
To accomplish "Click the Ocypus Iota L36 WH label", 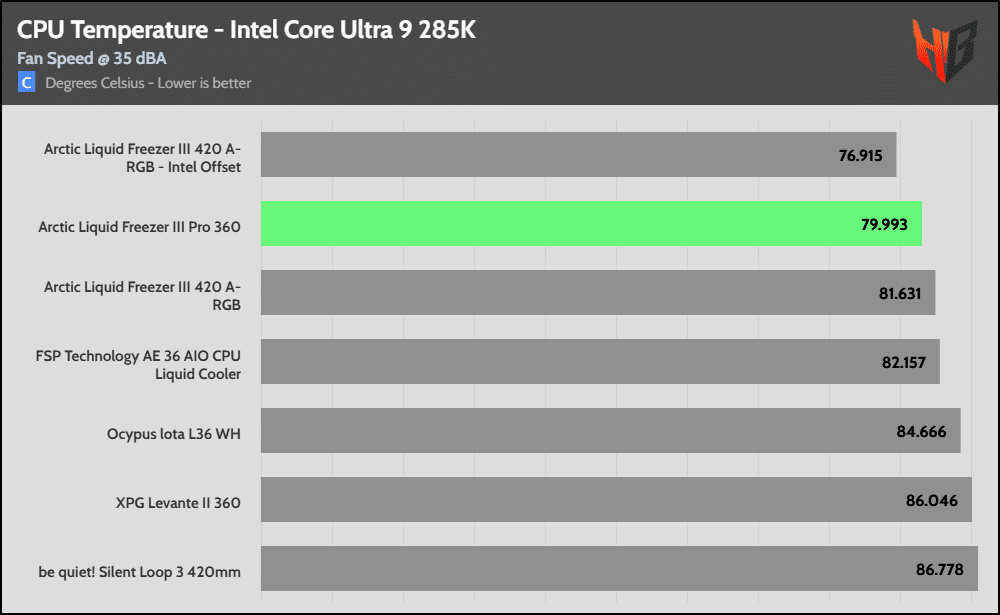I will [174, 434].
